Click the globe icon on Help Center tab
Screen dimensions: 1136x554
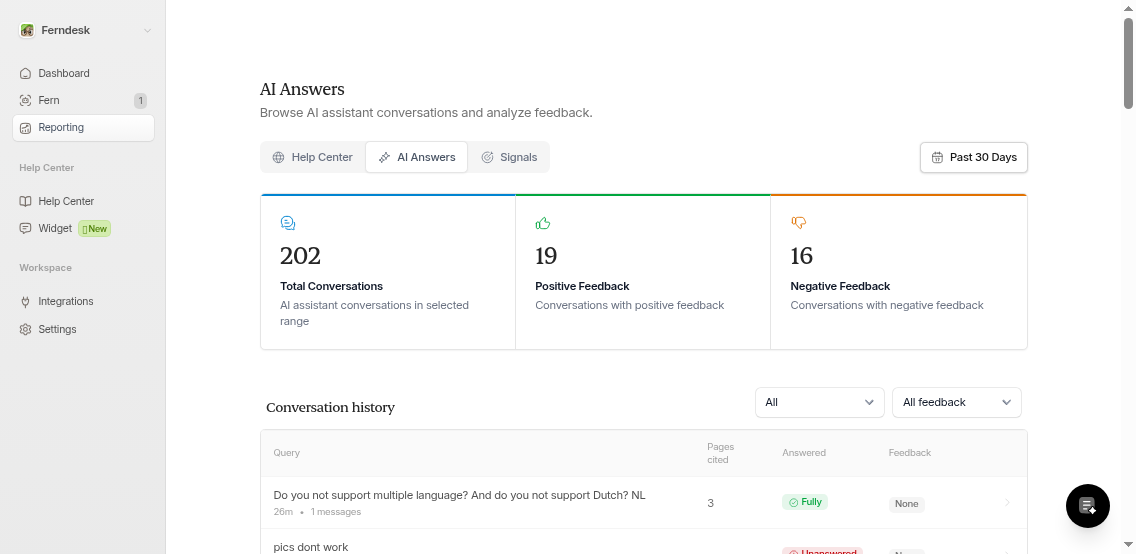pyautogui.click(x=278, y=157)
